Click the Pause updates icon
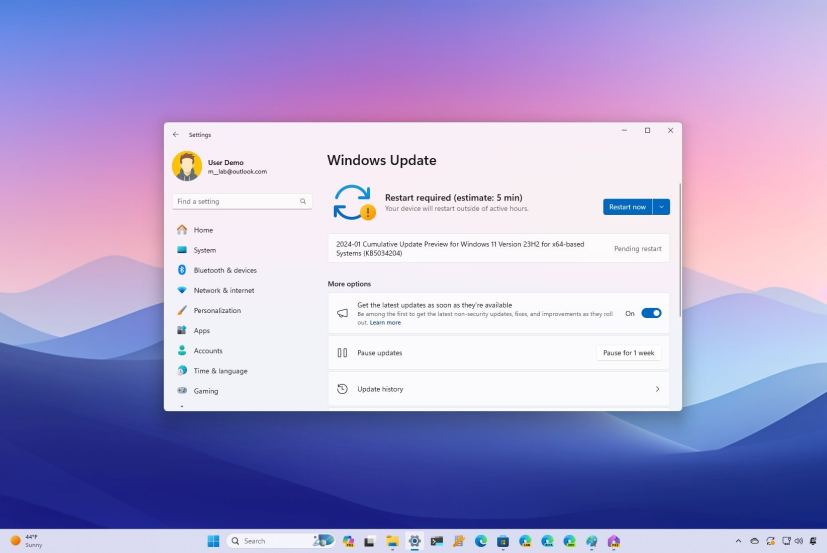The width and height of the screenshot is (827, 553). pyautogui.click(x=342, y=353)
